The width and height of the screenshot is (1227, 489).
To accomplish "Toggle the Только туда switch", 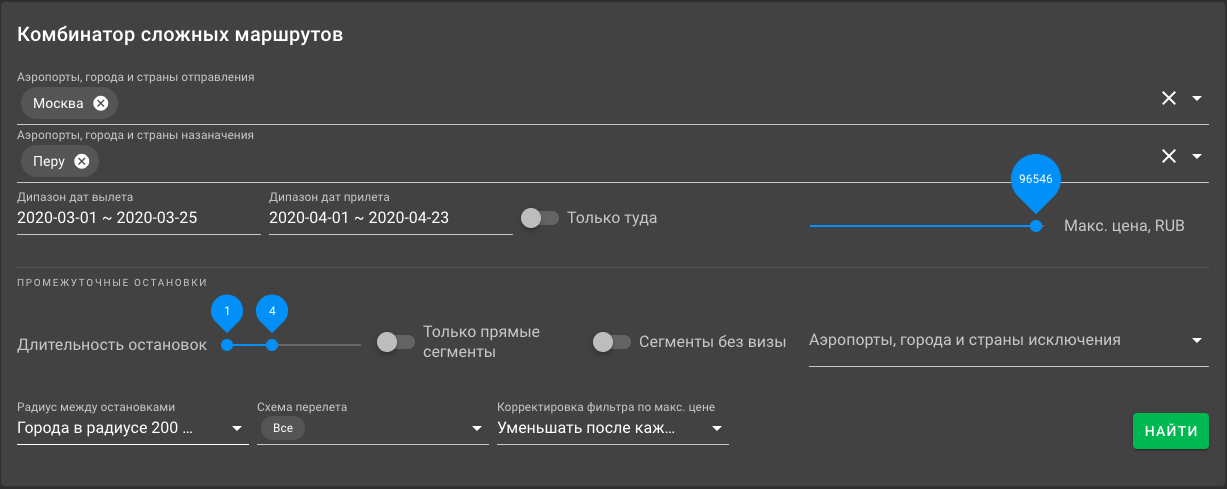I will click(539, 217).
